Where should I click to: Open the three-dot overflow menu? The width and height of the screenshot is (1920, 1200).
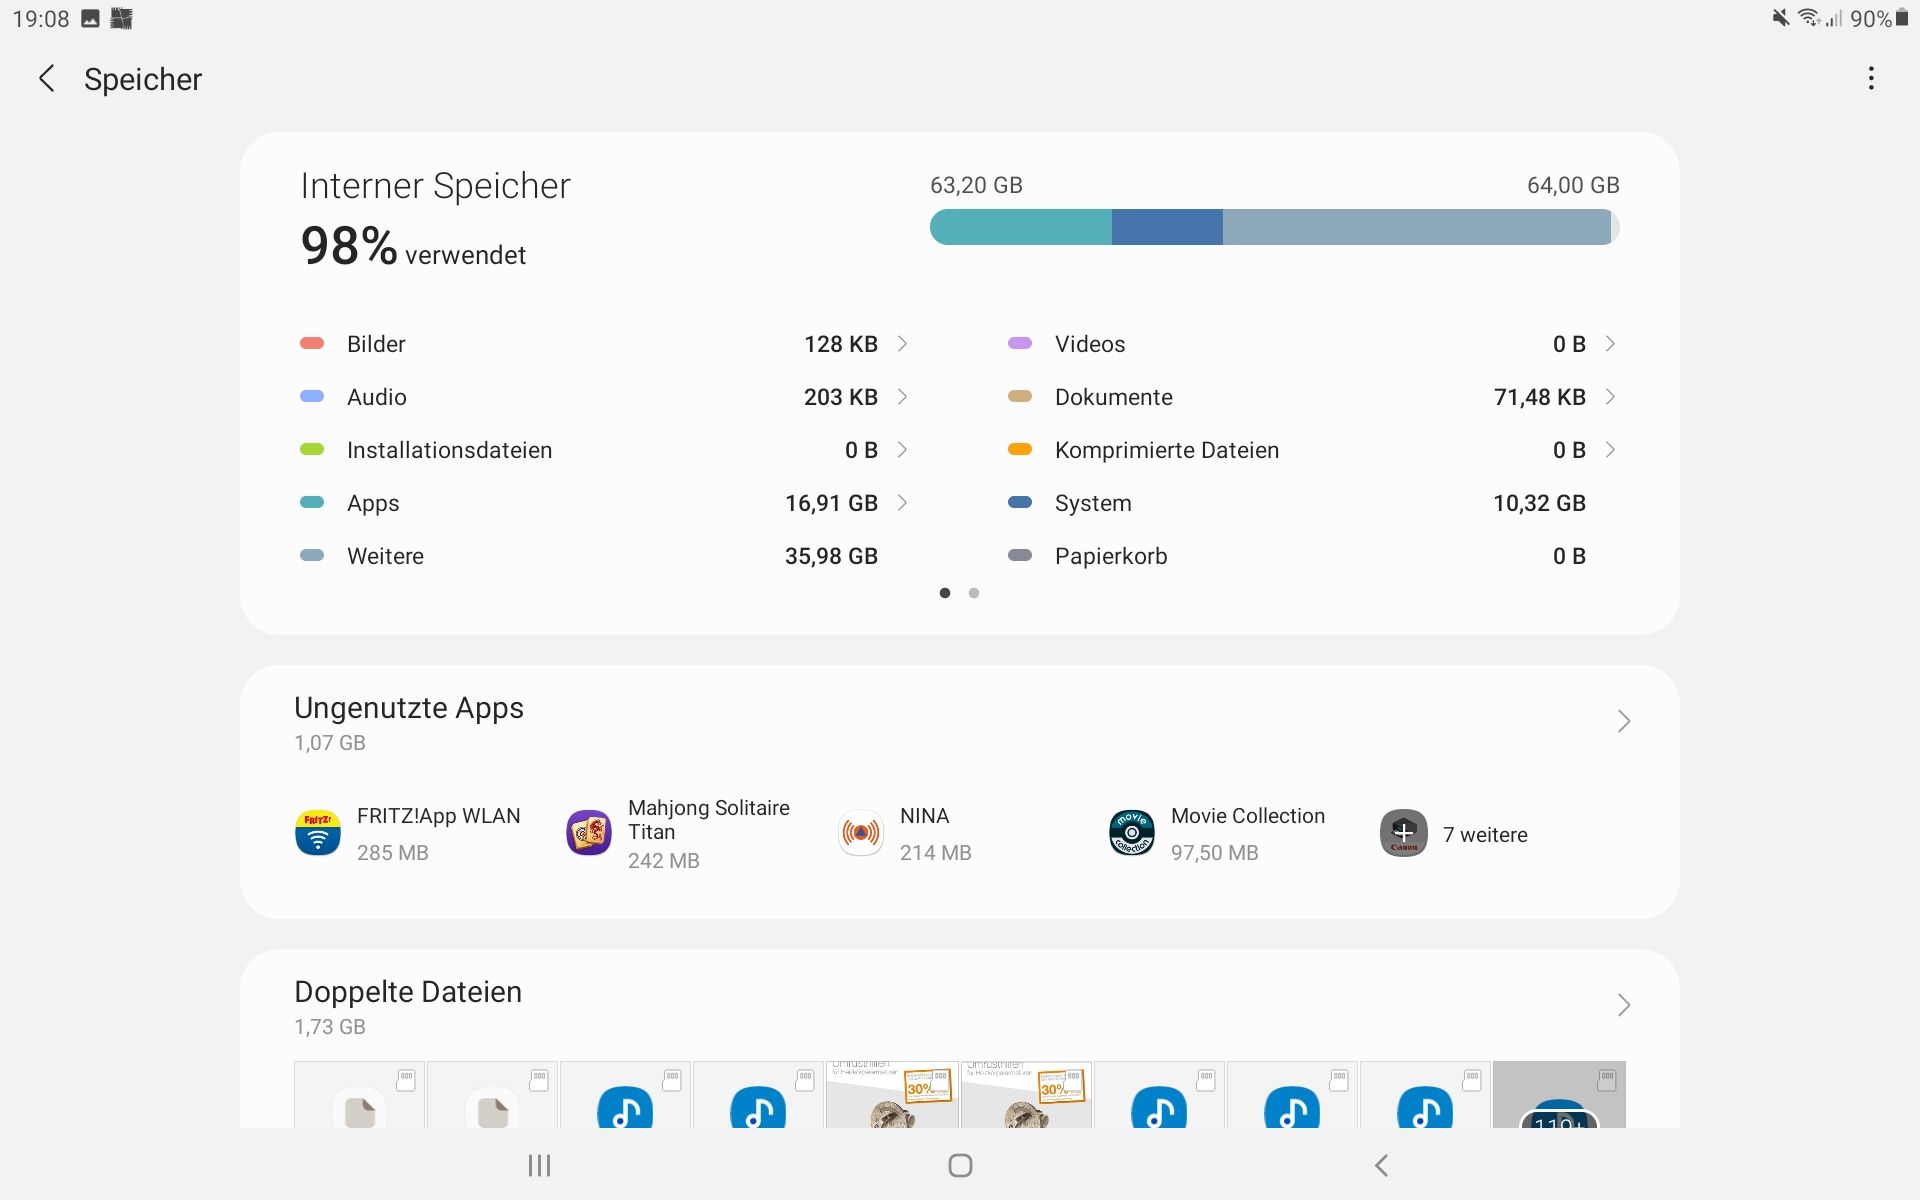click(1871, 79)
